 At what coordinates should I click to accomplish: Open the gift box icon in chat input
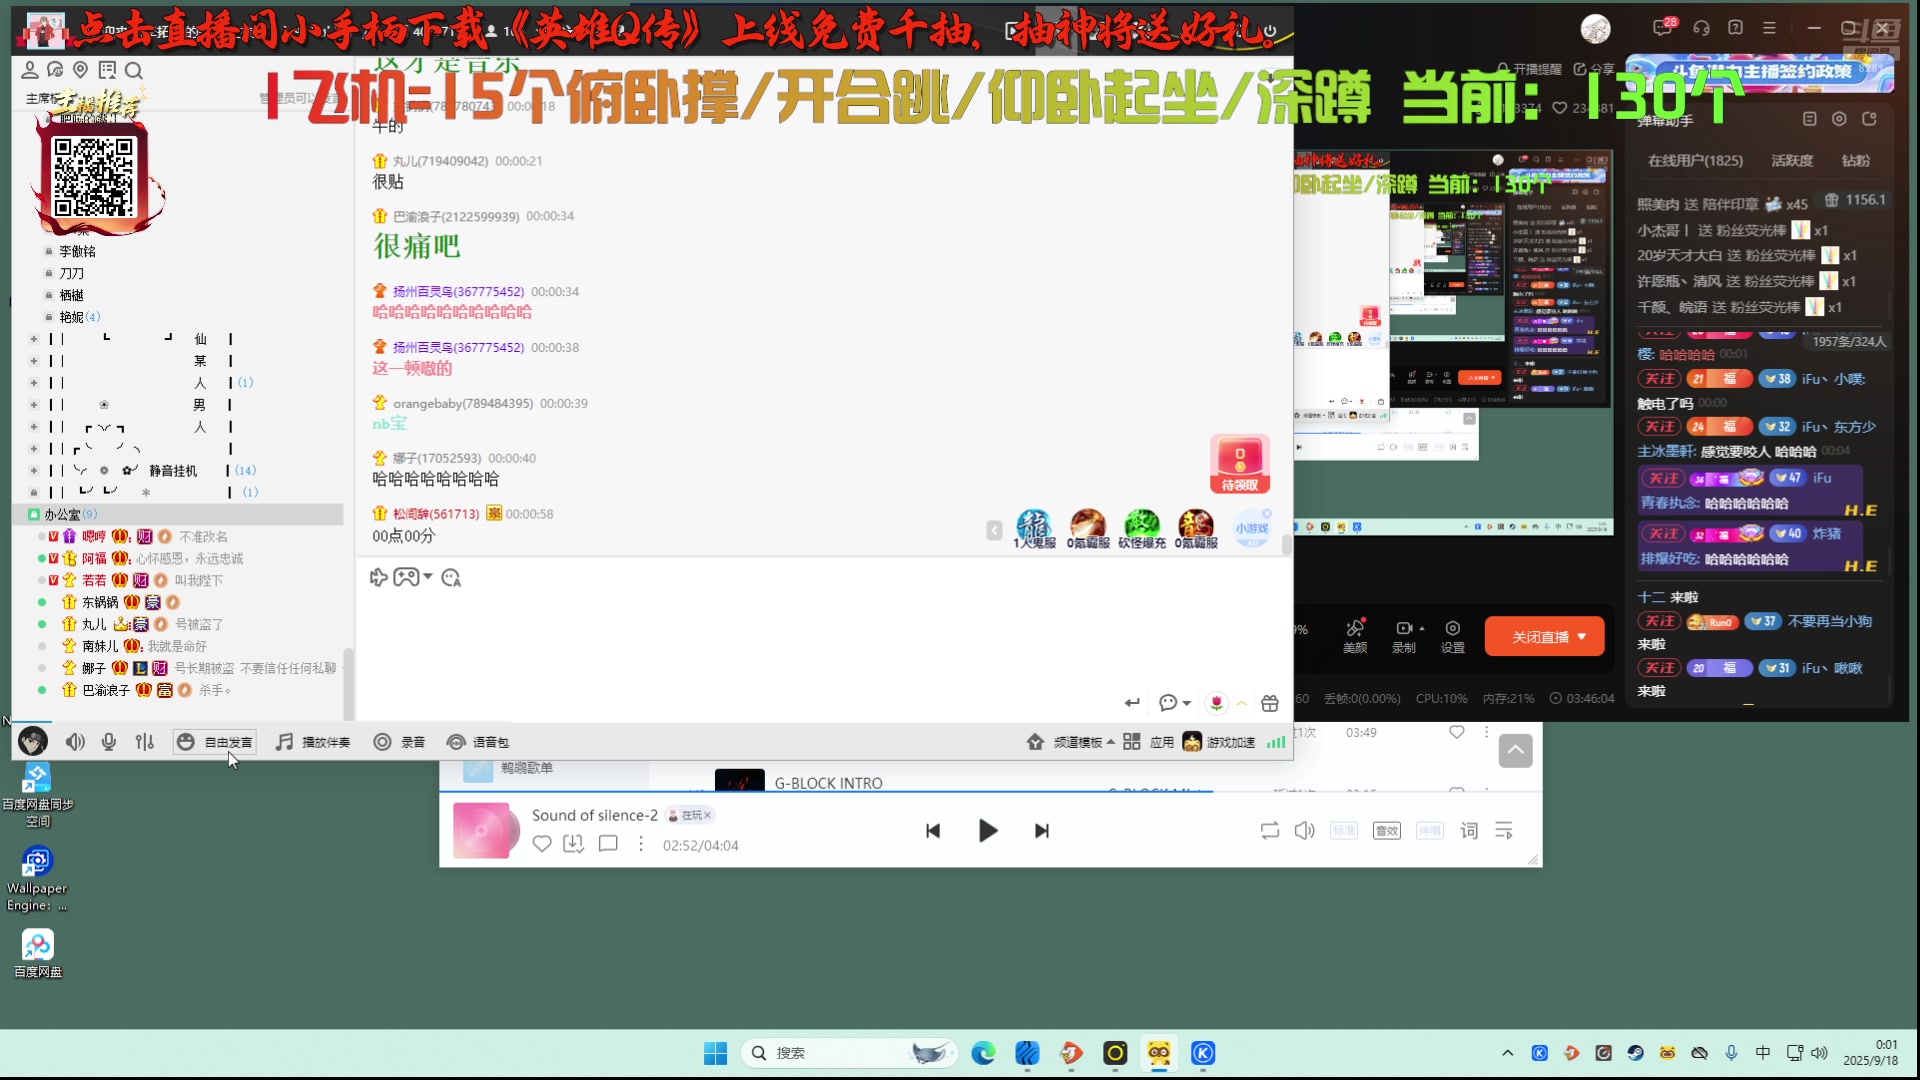(1270, 703)
